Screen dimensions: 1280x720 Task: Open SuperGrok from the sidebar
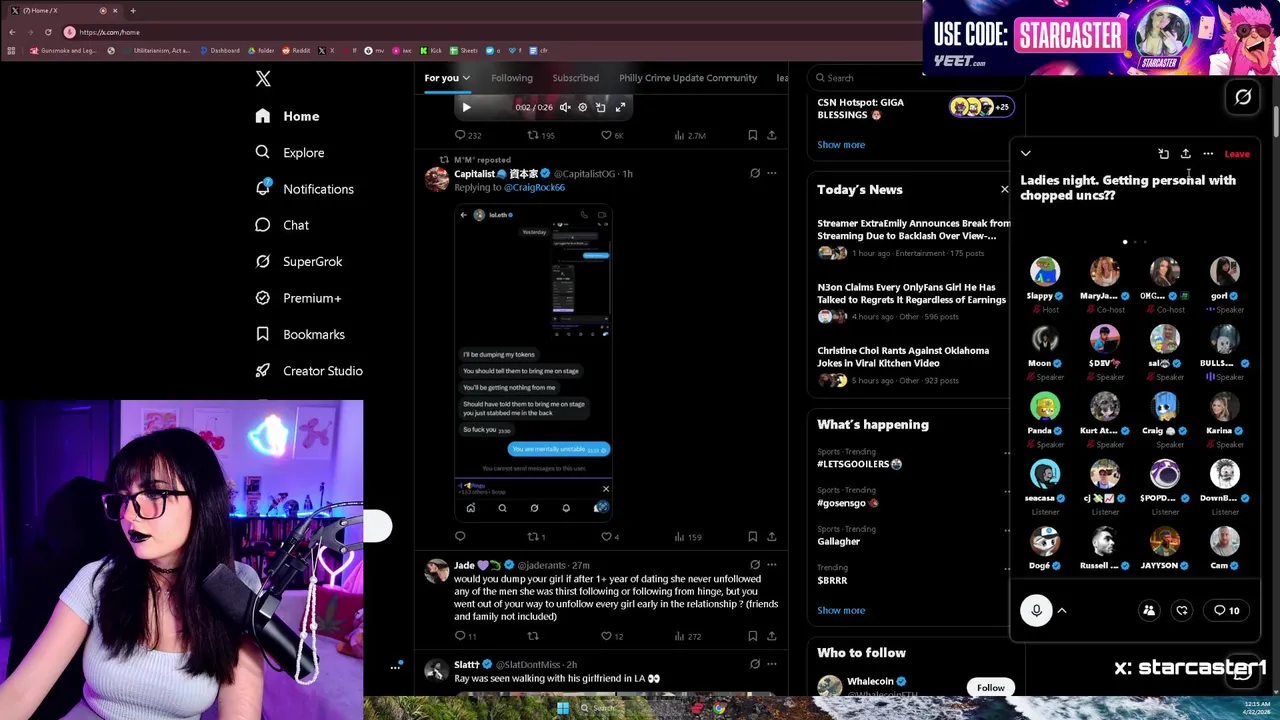point(298,261)
